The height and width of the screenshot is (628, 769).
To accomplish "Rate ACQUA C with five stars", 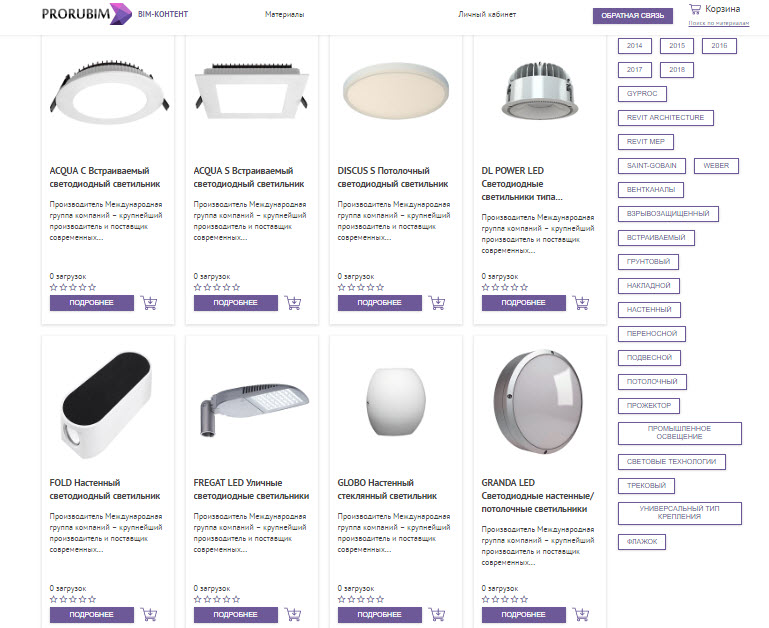I will pyautogui.click(x=92, y=288).
